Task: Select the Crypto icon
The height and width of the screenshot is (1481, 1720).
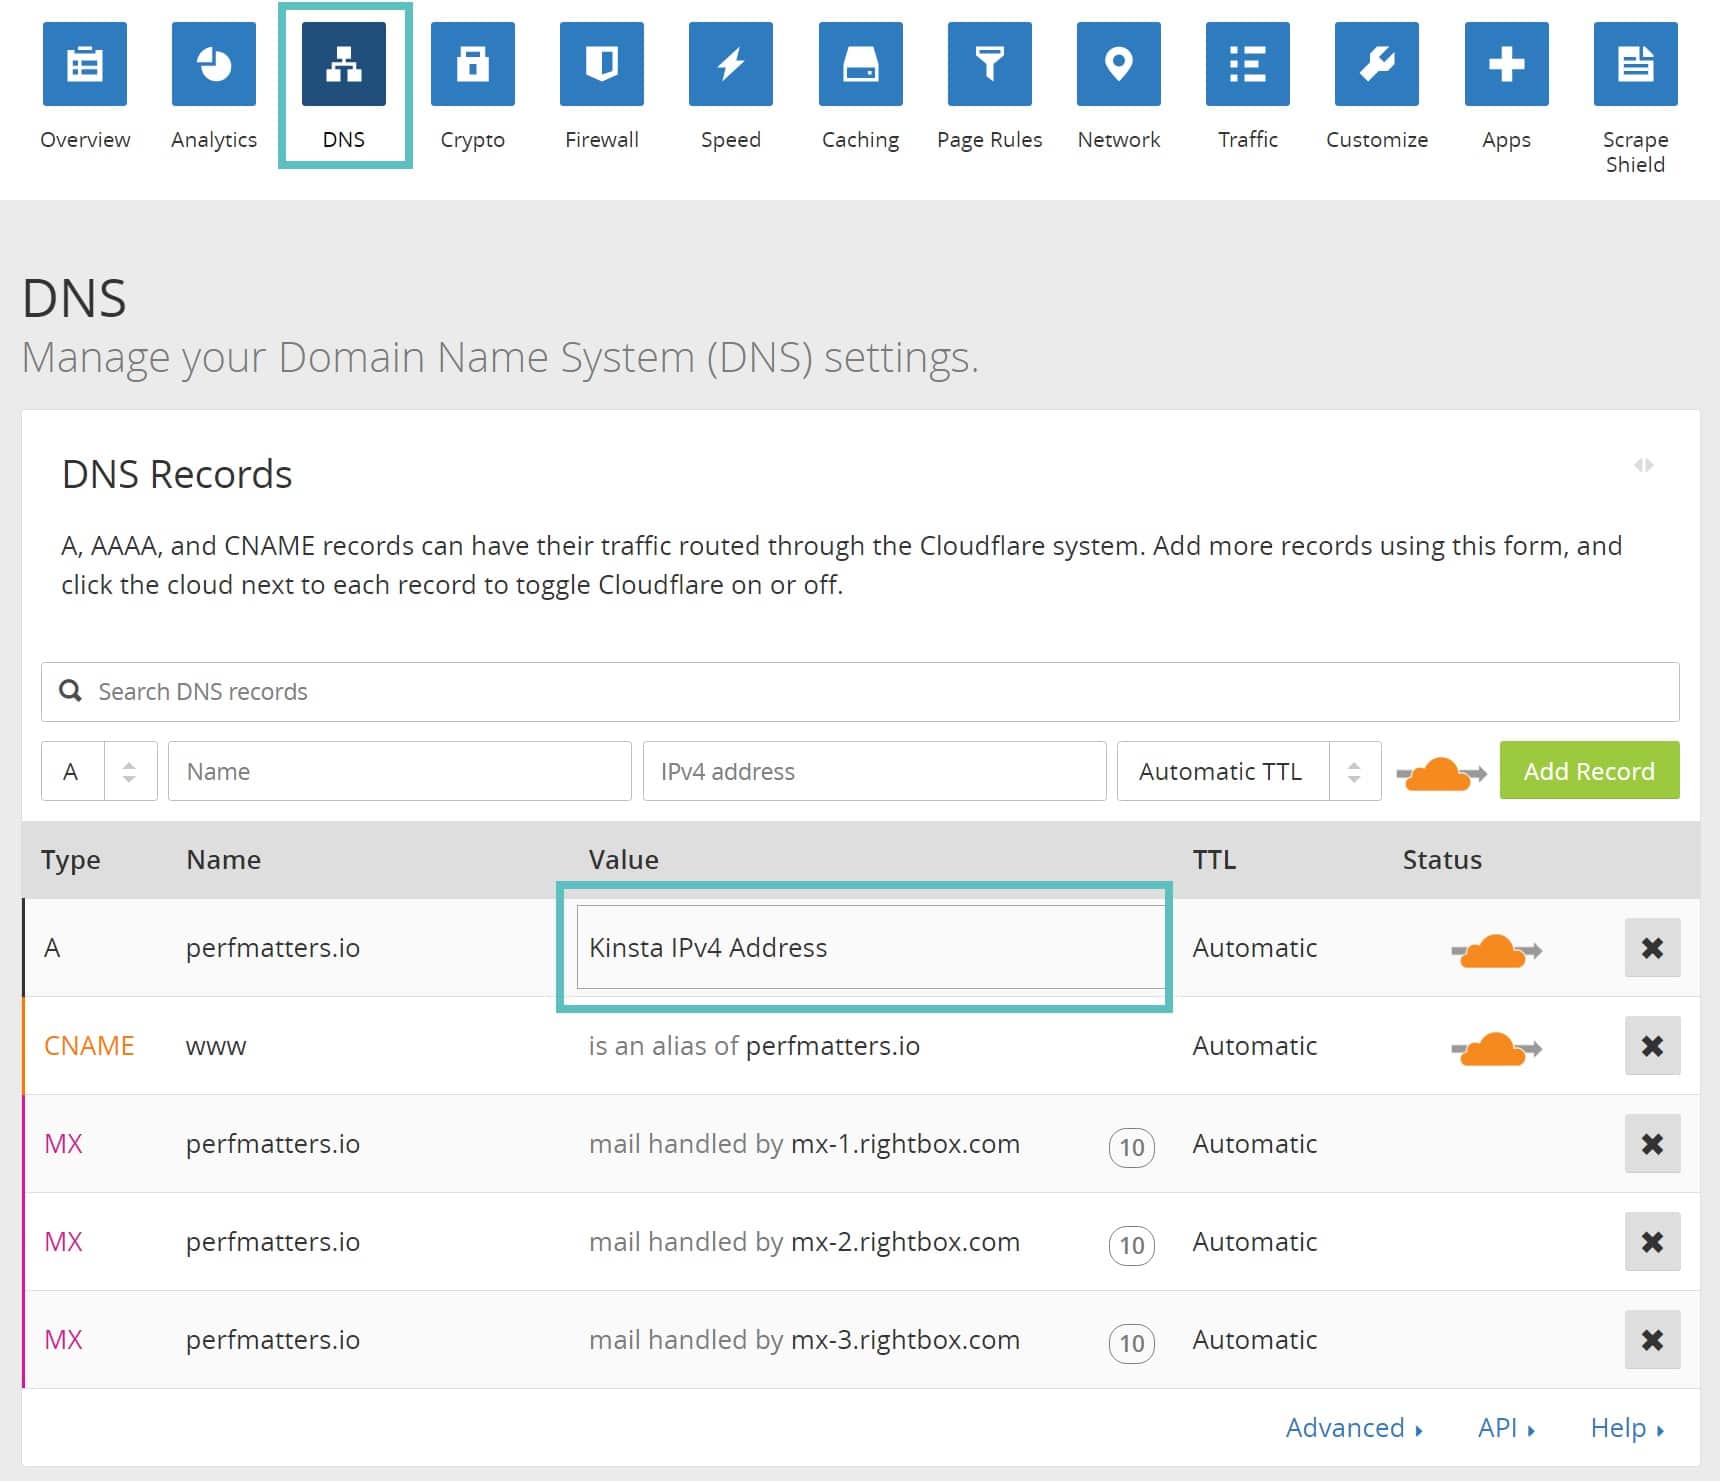Action: (472, 66)
